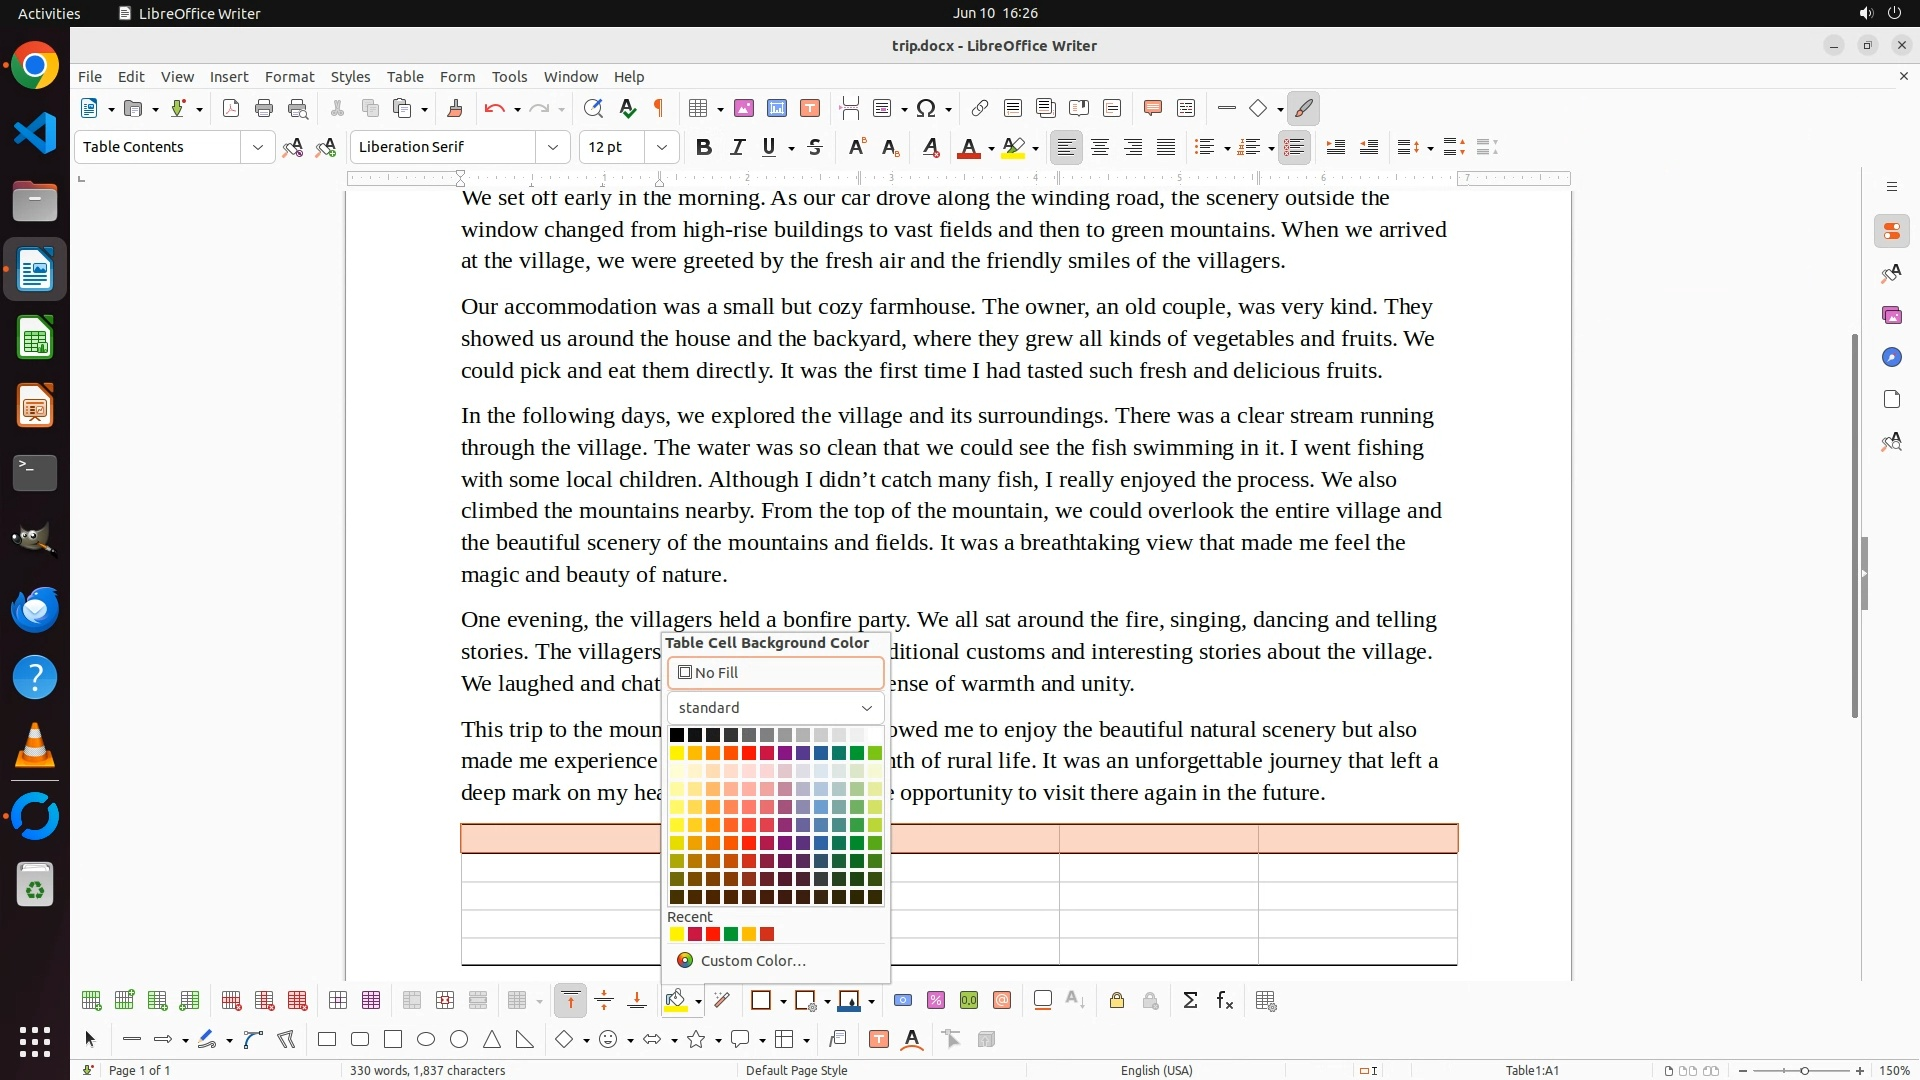Click the Insert Special Character omega icon
This screenshot has height=1080, width=1920.
pyautogui.click(x=926, y=109)
